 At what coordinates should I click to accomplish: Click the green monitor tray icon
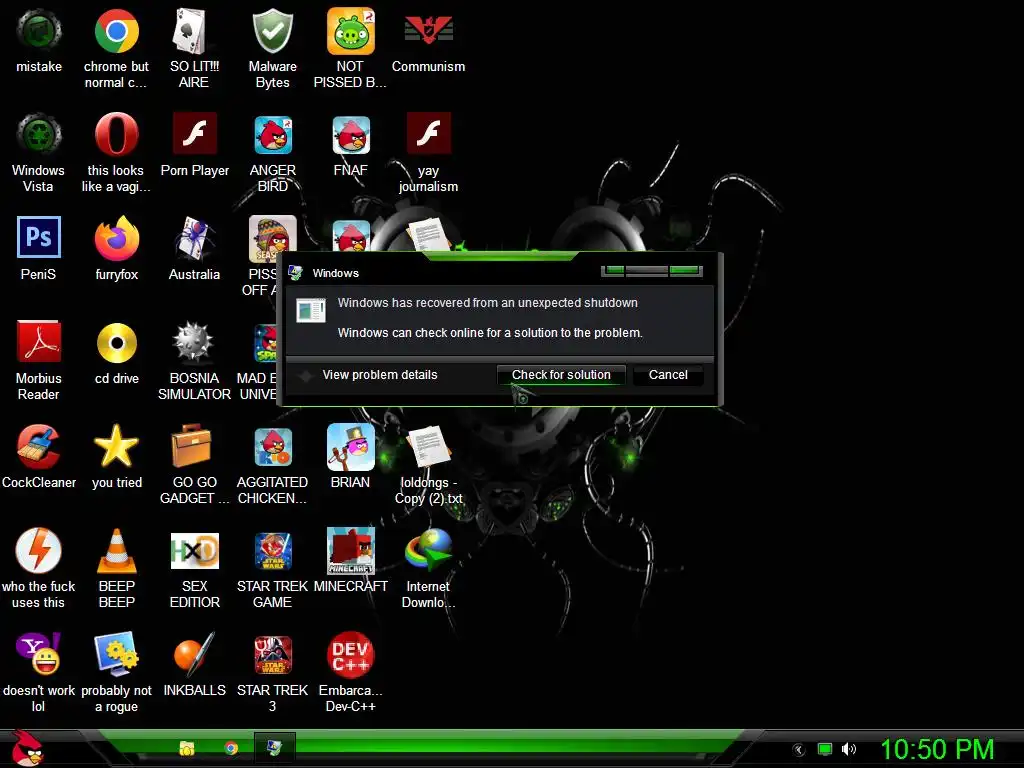pyautogui.click(x=825, y=750)
